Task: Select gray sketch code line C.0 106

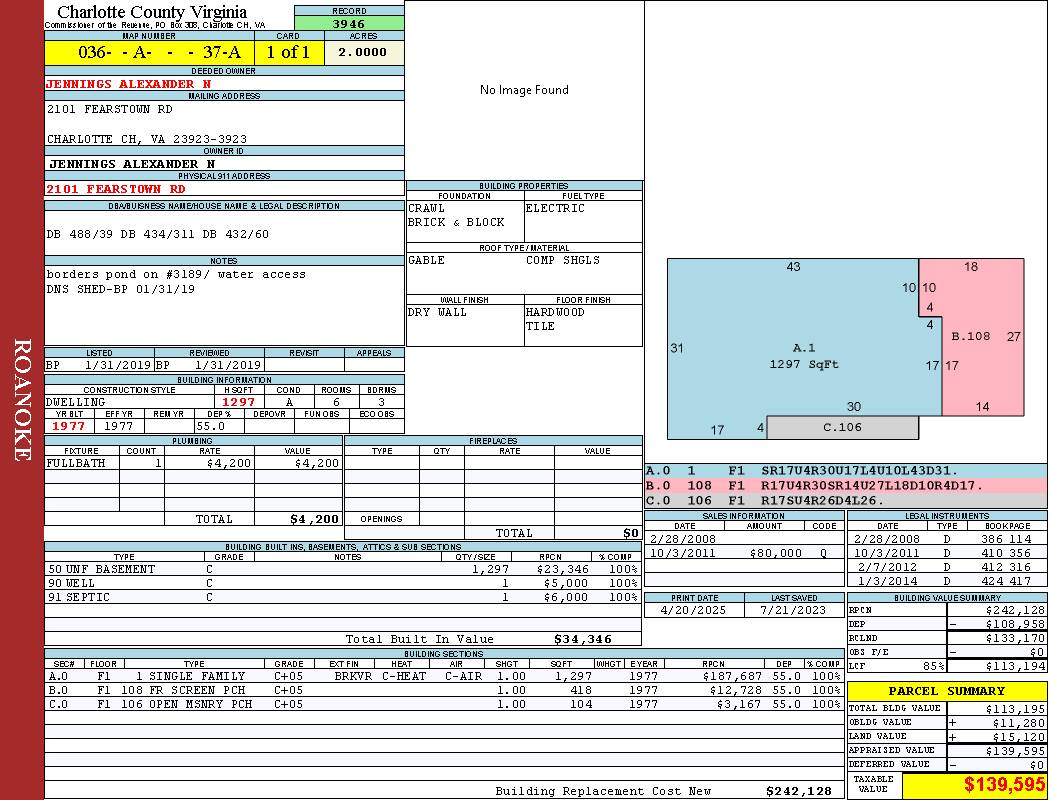Action: pyautogui.click(x=847, y=500)
